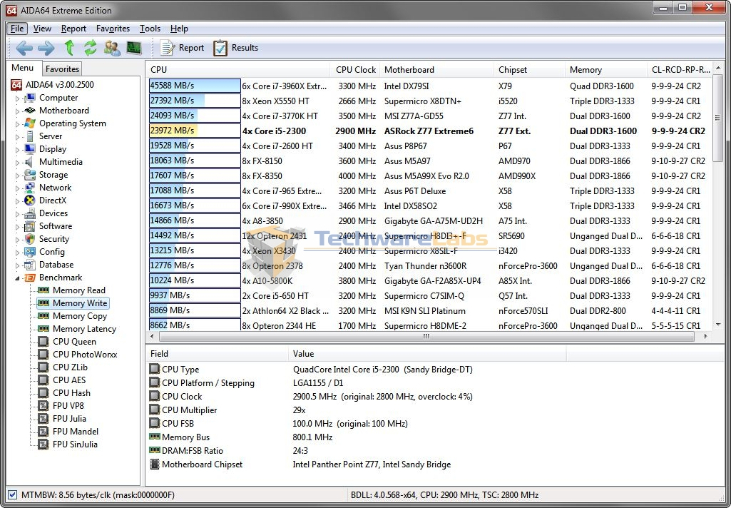Click the Forward navigation arrow
Image resolution: width=731 pixels, height=508 pixels.
46,48
